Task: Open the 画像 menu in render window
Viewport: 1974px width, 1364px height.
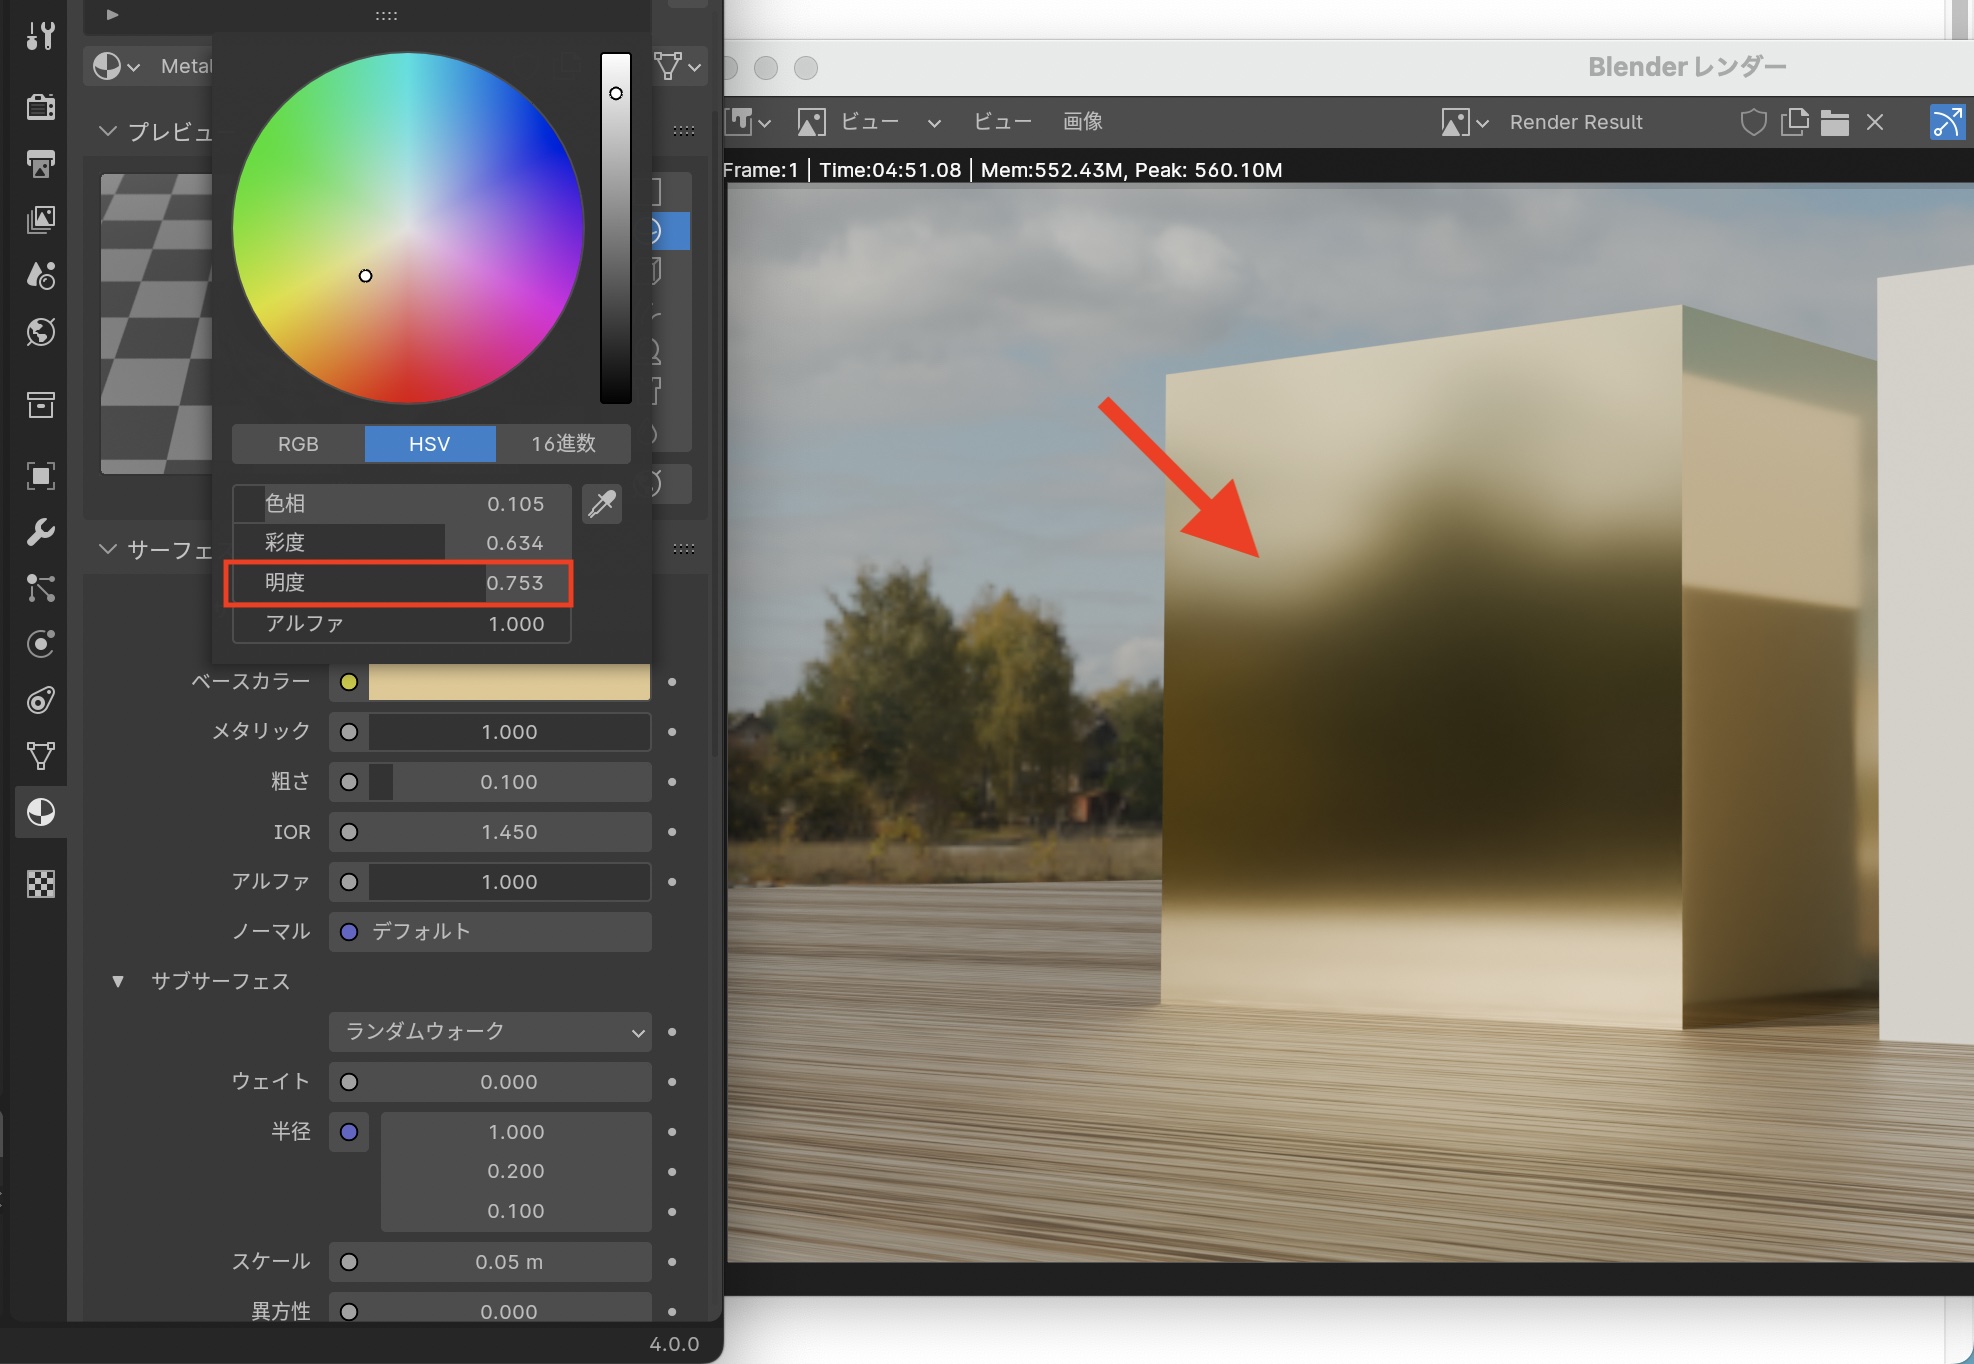Action: (x=1082, y=122)
